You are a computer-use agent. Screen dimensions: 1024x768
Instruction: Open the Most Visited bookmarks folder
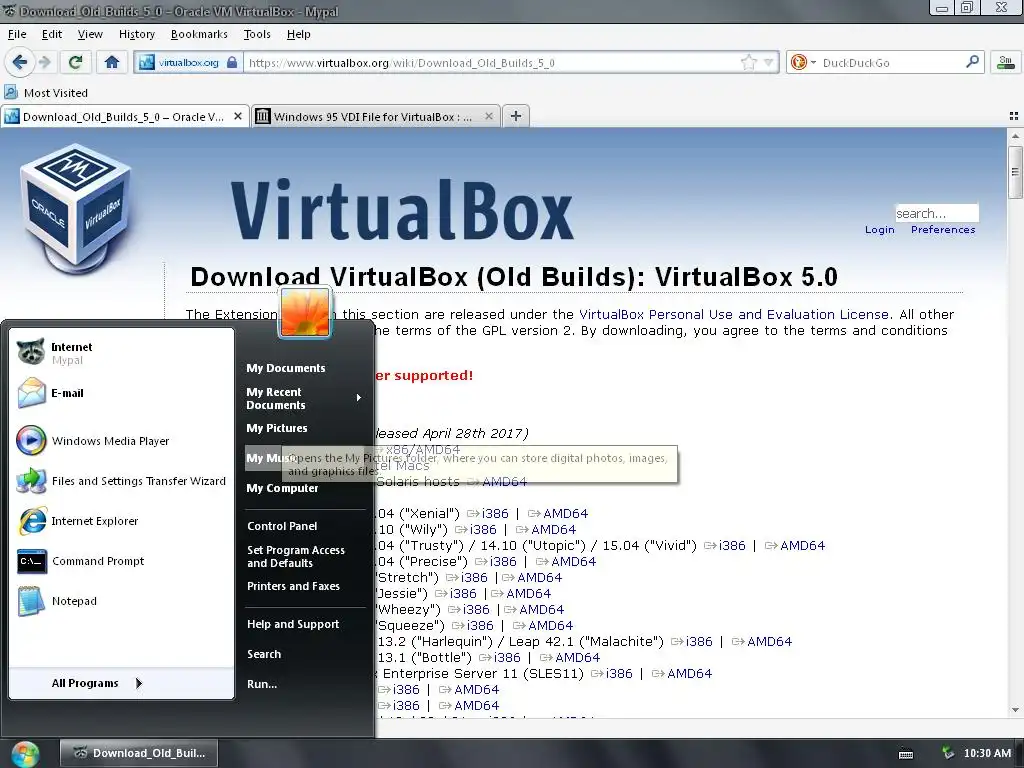[x=46, y=93]
